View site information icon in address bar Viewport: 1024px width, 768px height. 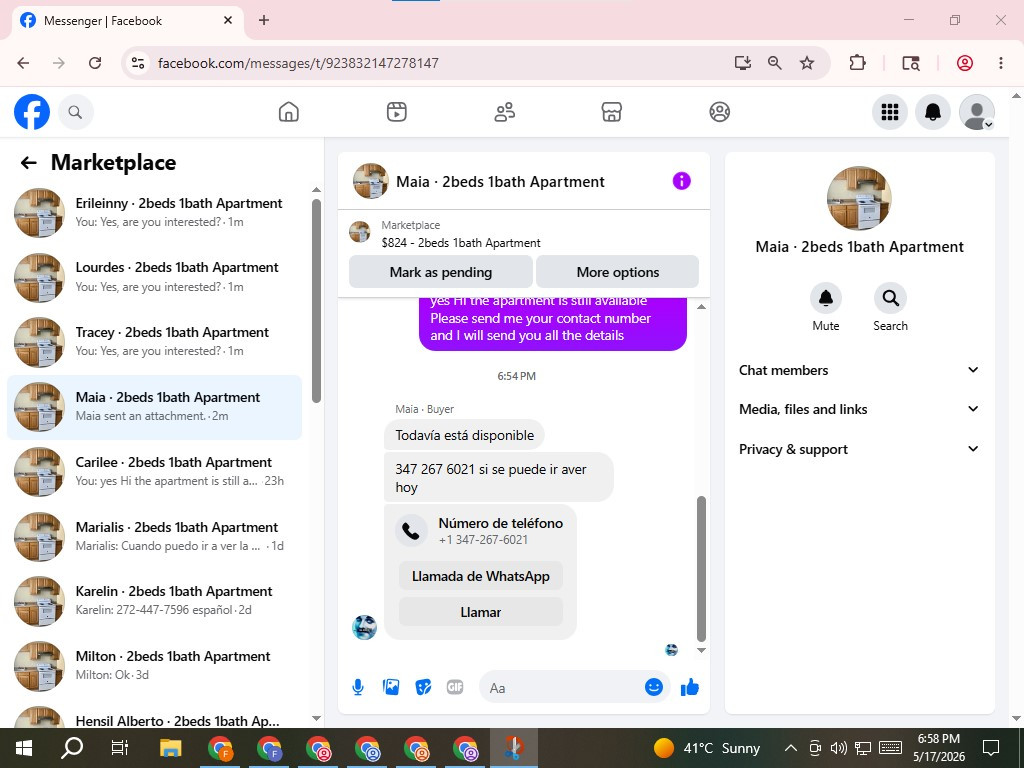click(138, 63)
